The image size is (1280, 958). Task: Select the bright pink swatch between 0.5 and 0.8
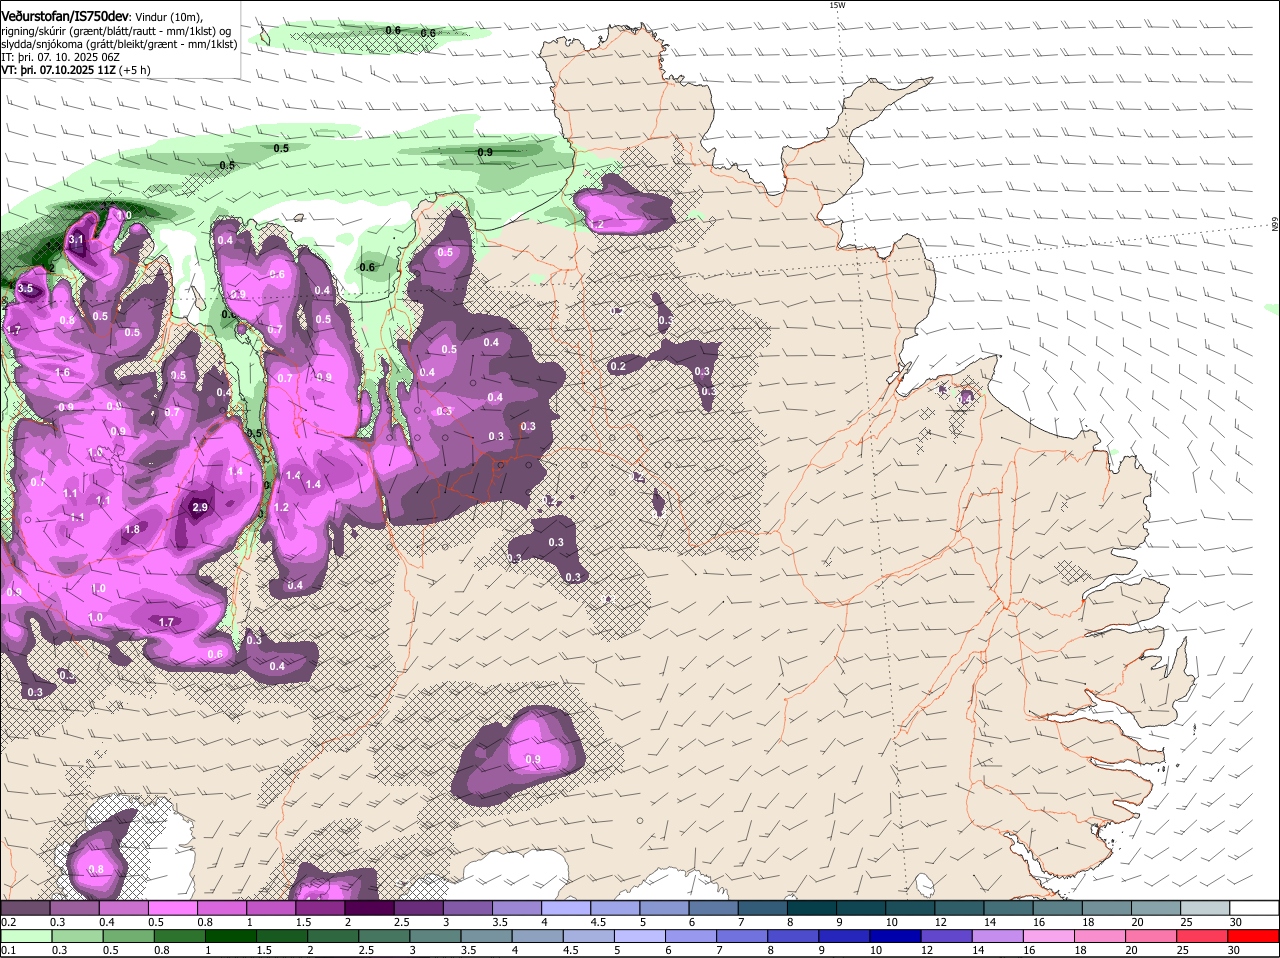click(172, 907)
